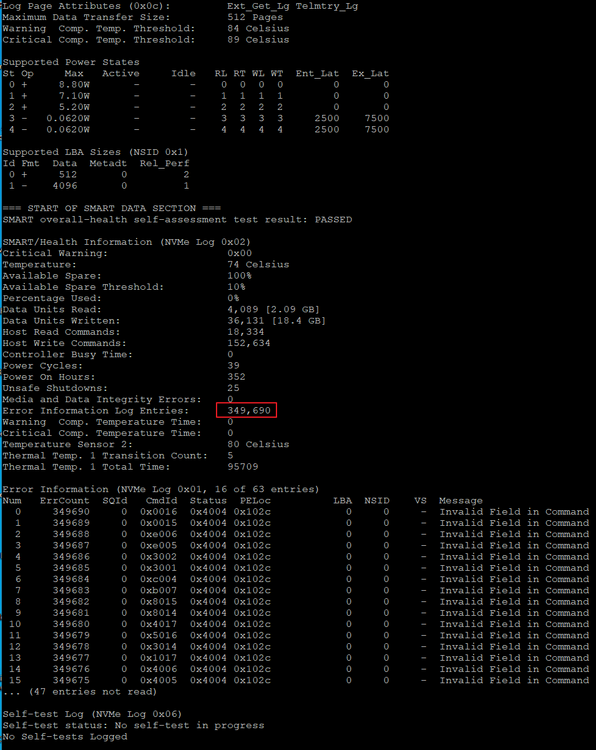Click CmdId '0x0015' in the error table

(x=158, y=523)
